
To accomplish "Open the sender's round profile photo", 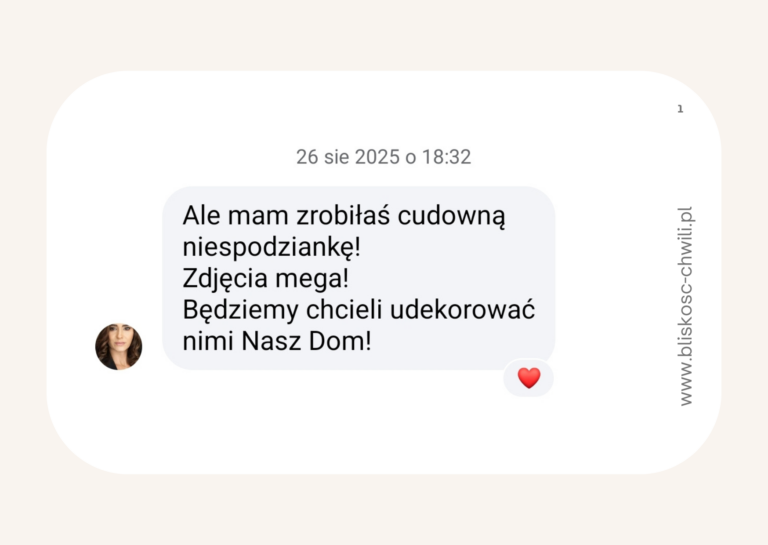I will [x=119, y=346].
